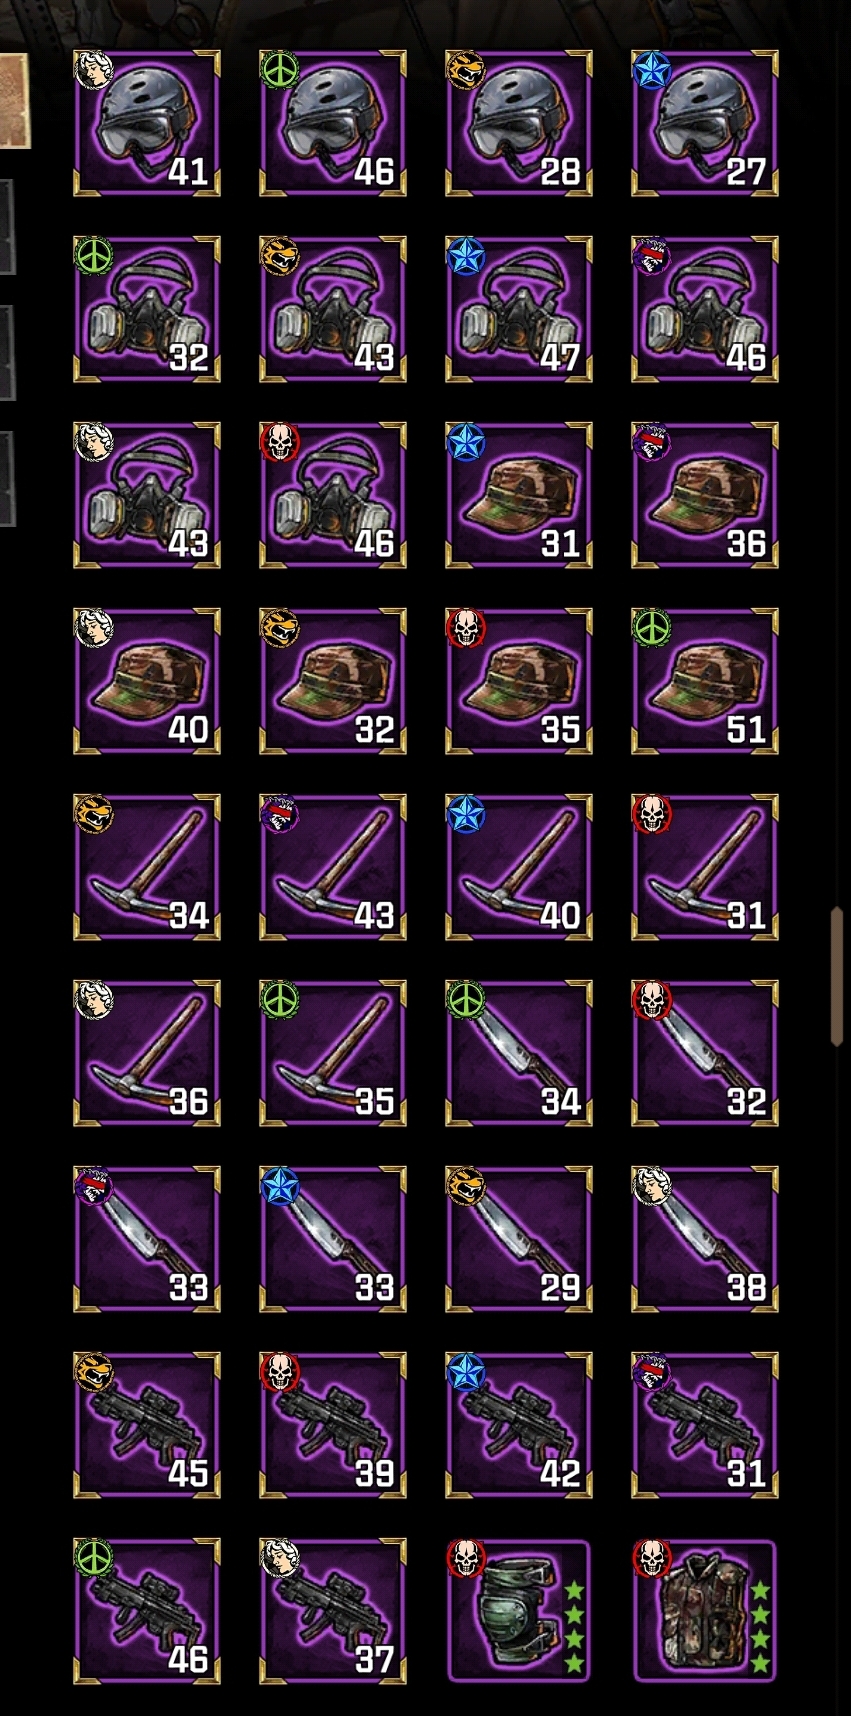Open the four-star camo vest item
The image size is (851, 1716).
click(705, 1611)
